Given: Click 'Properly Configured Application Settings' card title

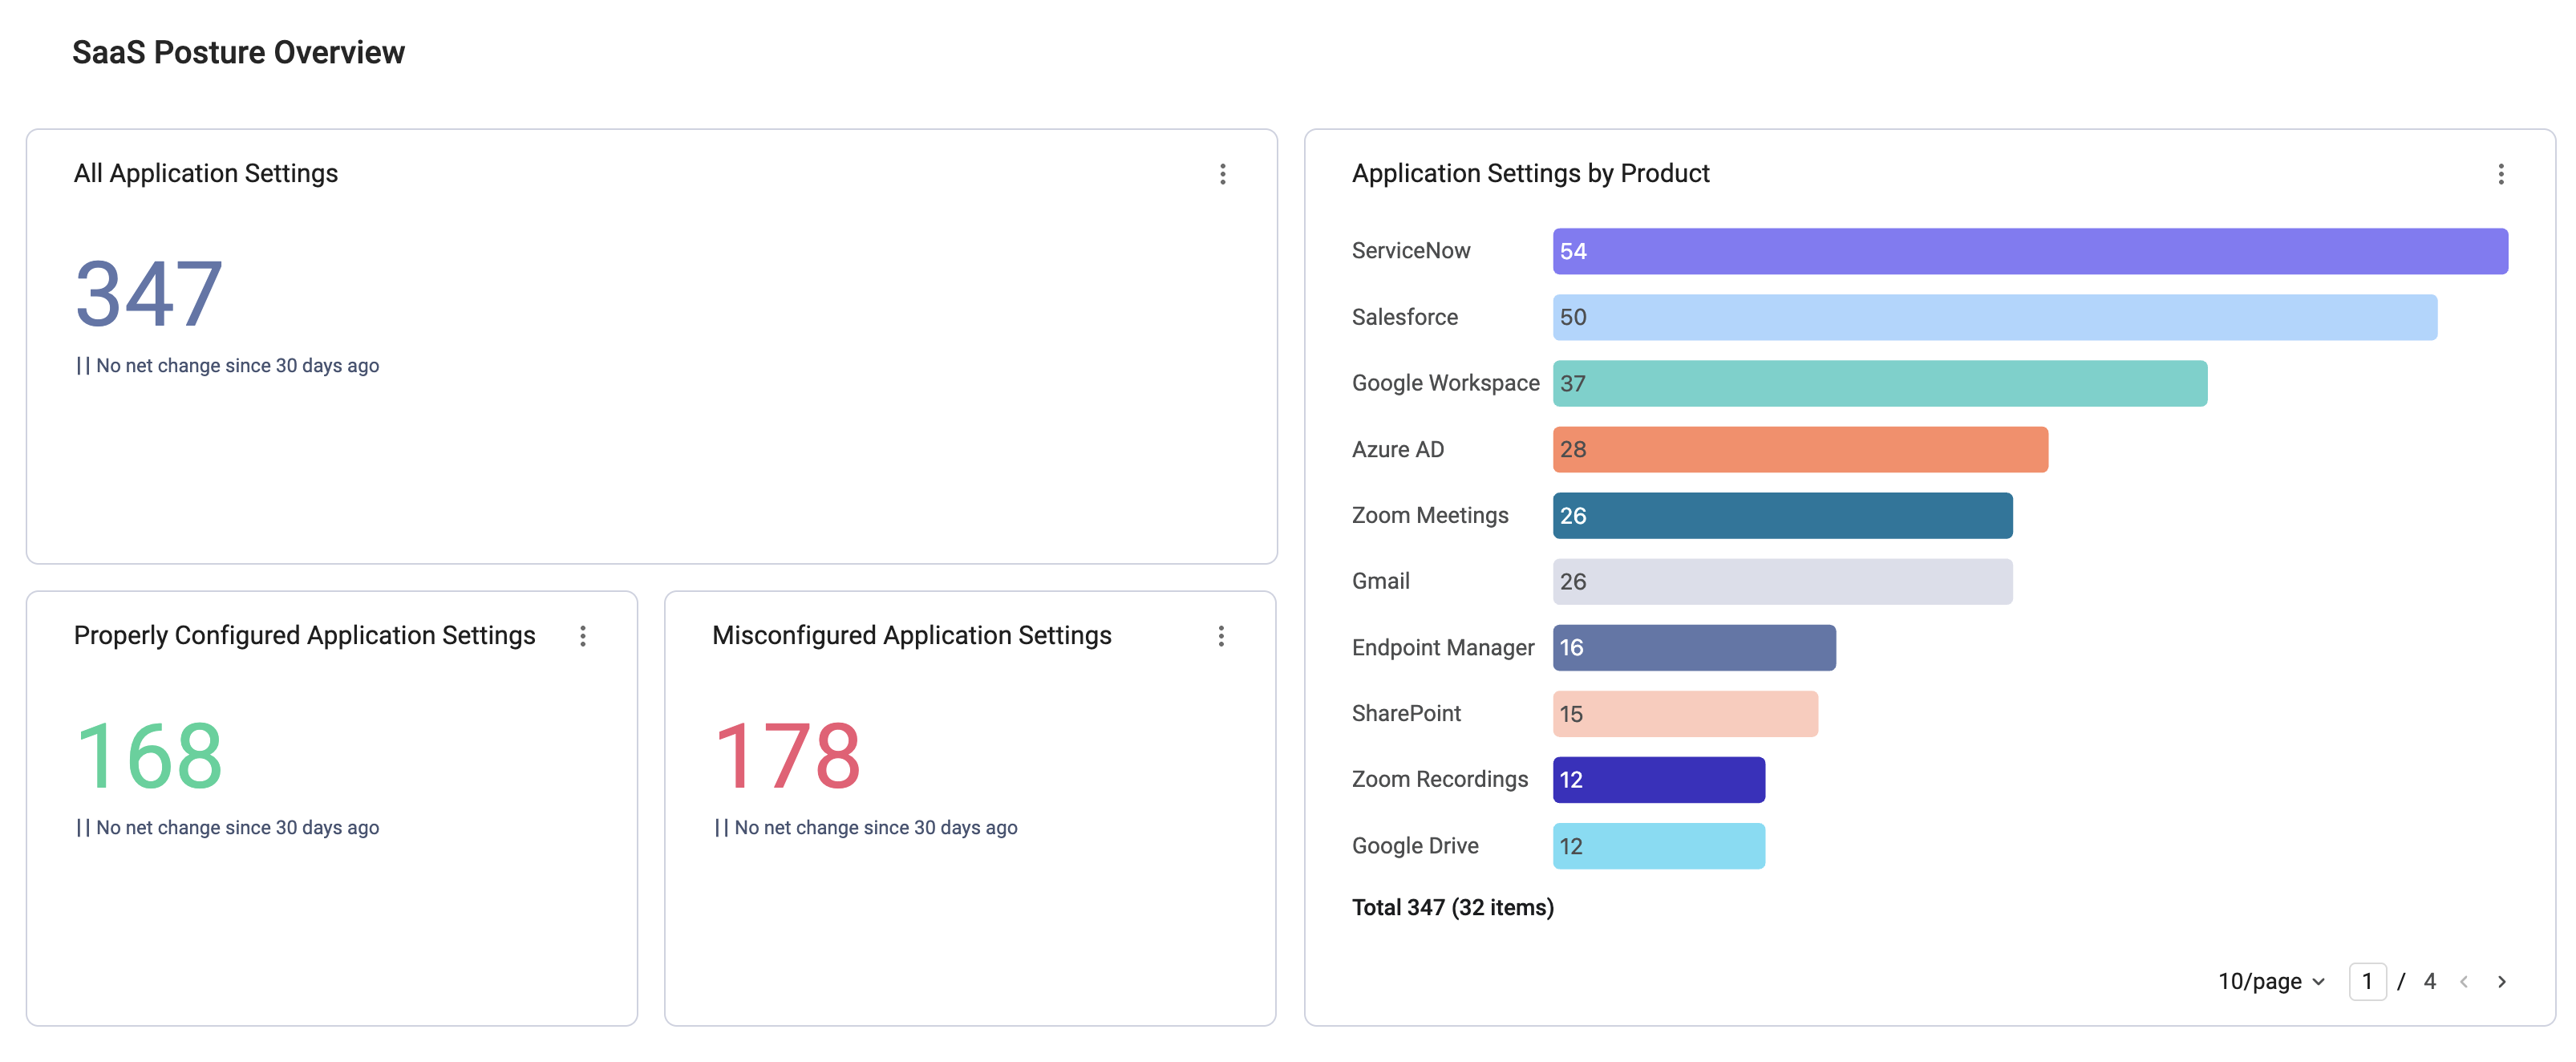Looking at the screenshot, I should pyautogui.click(x=305, y=635).
